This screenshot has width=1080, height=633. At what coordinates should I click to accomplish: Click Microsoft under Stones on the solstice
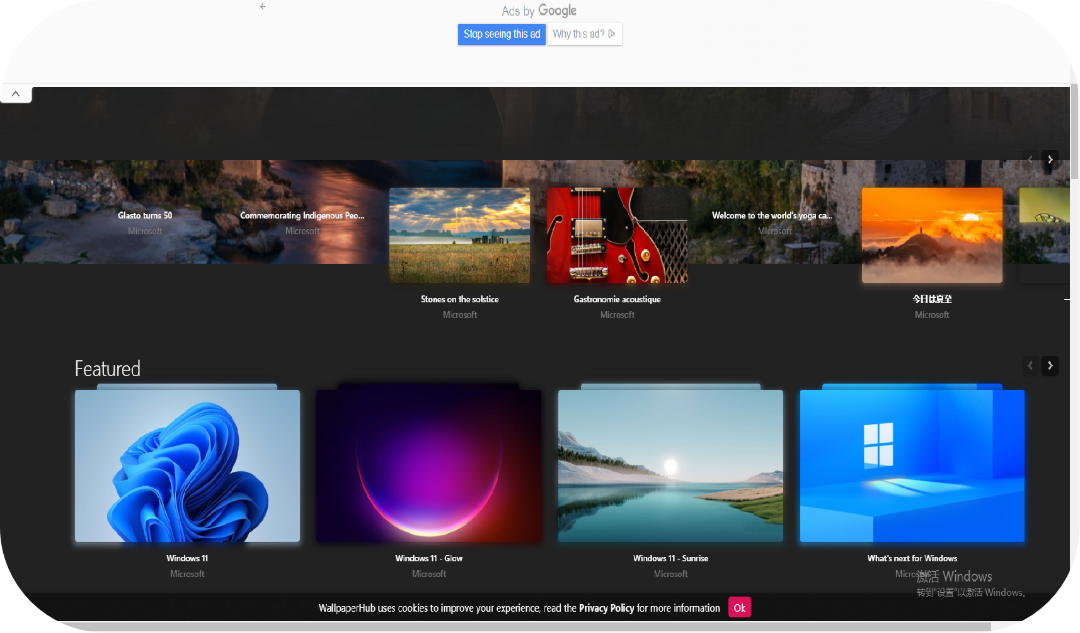coord(459,315)
